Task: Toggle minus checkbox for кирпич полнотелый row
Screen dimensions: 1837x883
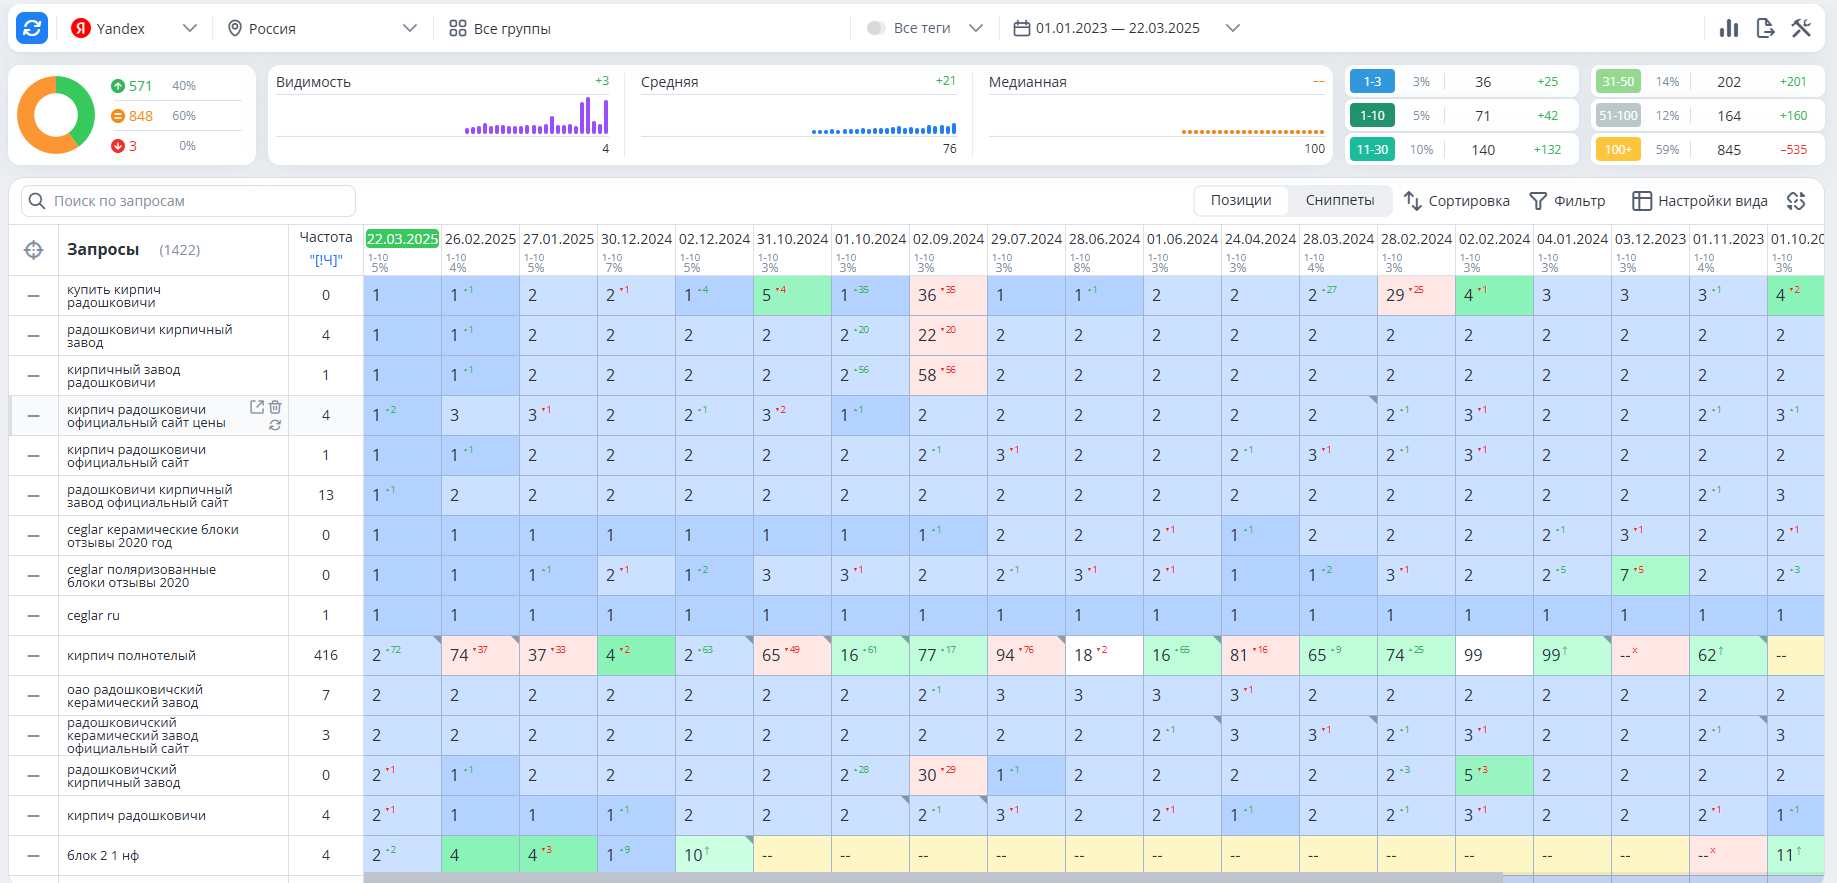Action: 34,656
